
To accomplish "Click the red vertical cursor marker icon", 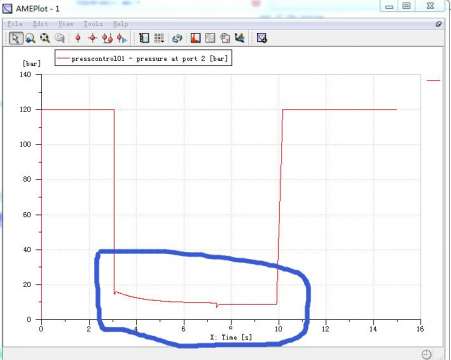I will point(78,38).
